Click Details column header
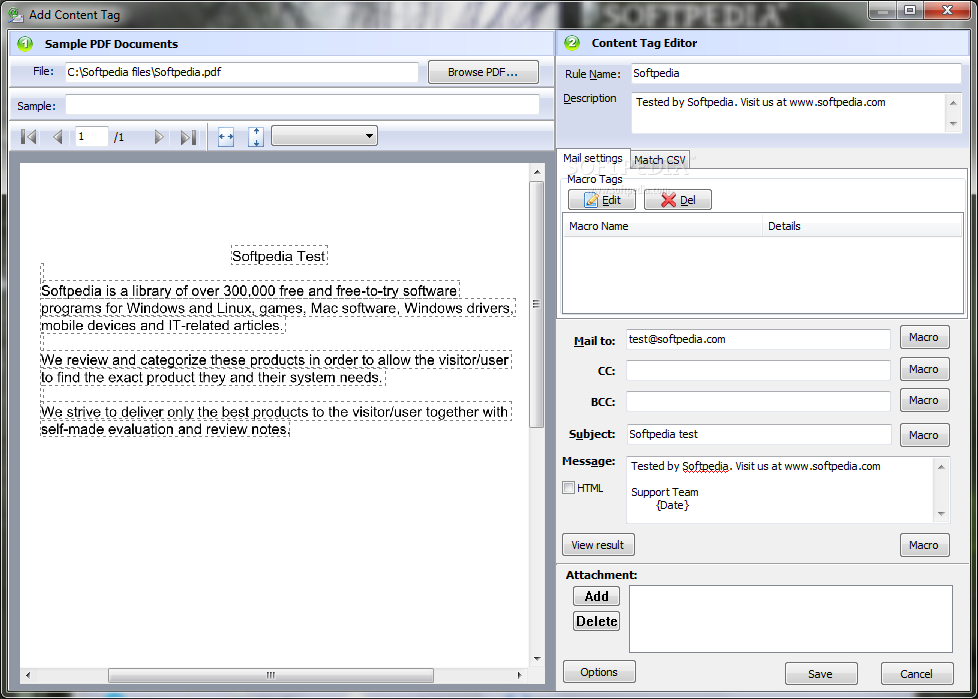This screenshot has width=978, height=699. [861, 226]
